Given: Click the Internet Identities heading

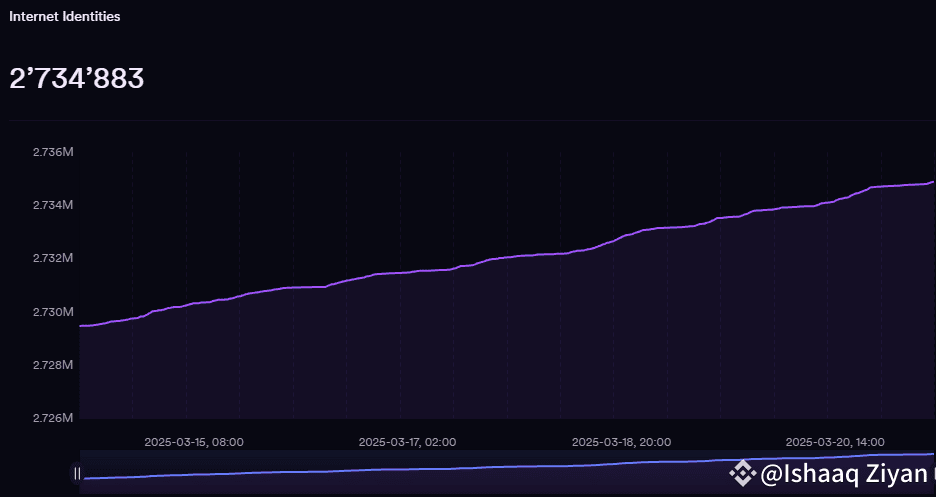Looking at the screenshot, I should [x=64, y=17].
